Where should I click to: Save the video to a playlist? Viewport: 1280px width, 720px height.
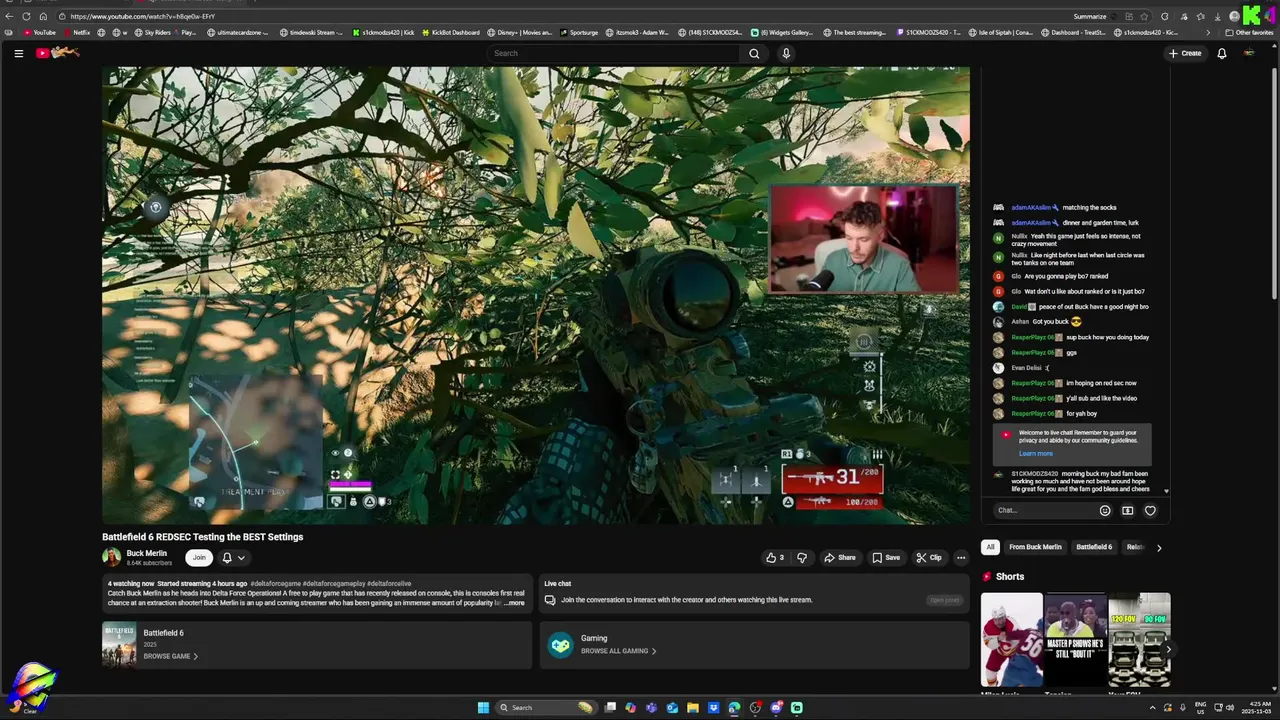886,557
